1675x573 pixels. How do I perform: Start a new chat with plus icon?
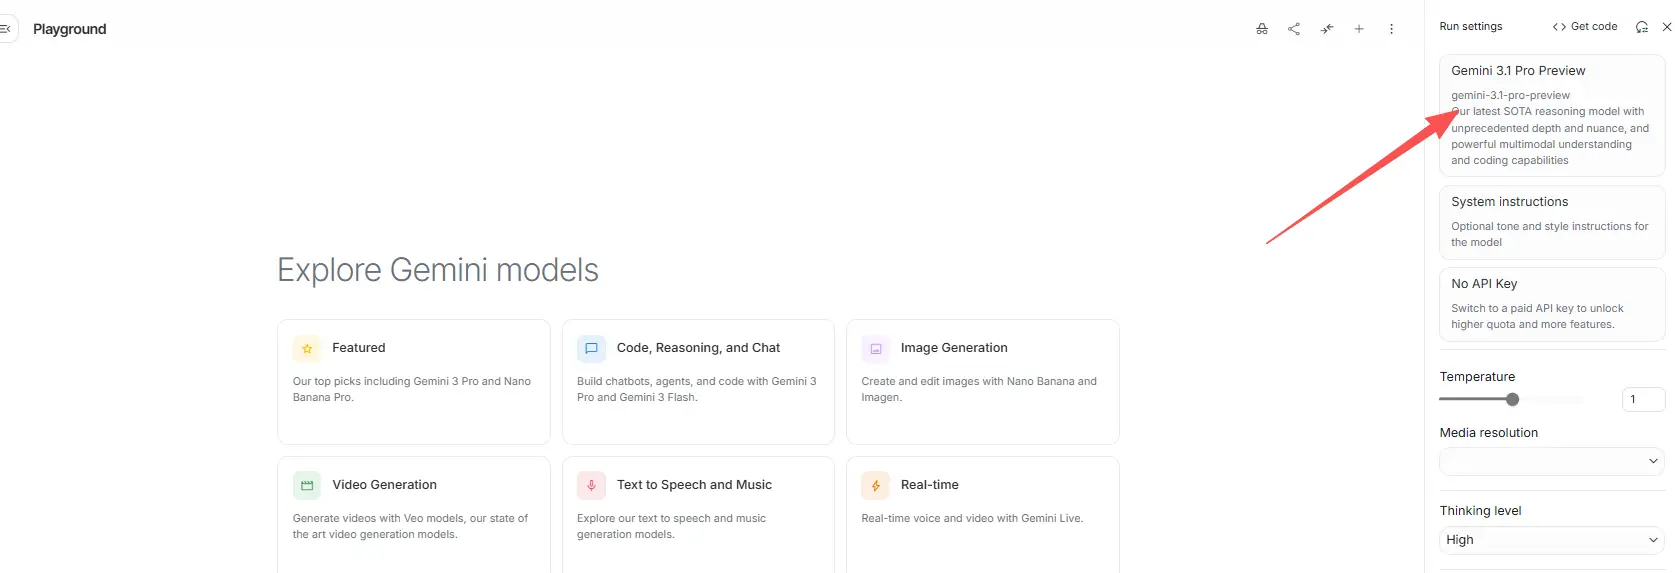pos(1359,29)
